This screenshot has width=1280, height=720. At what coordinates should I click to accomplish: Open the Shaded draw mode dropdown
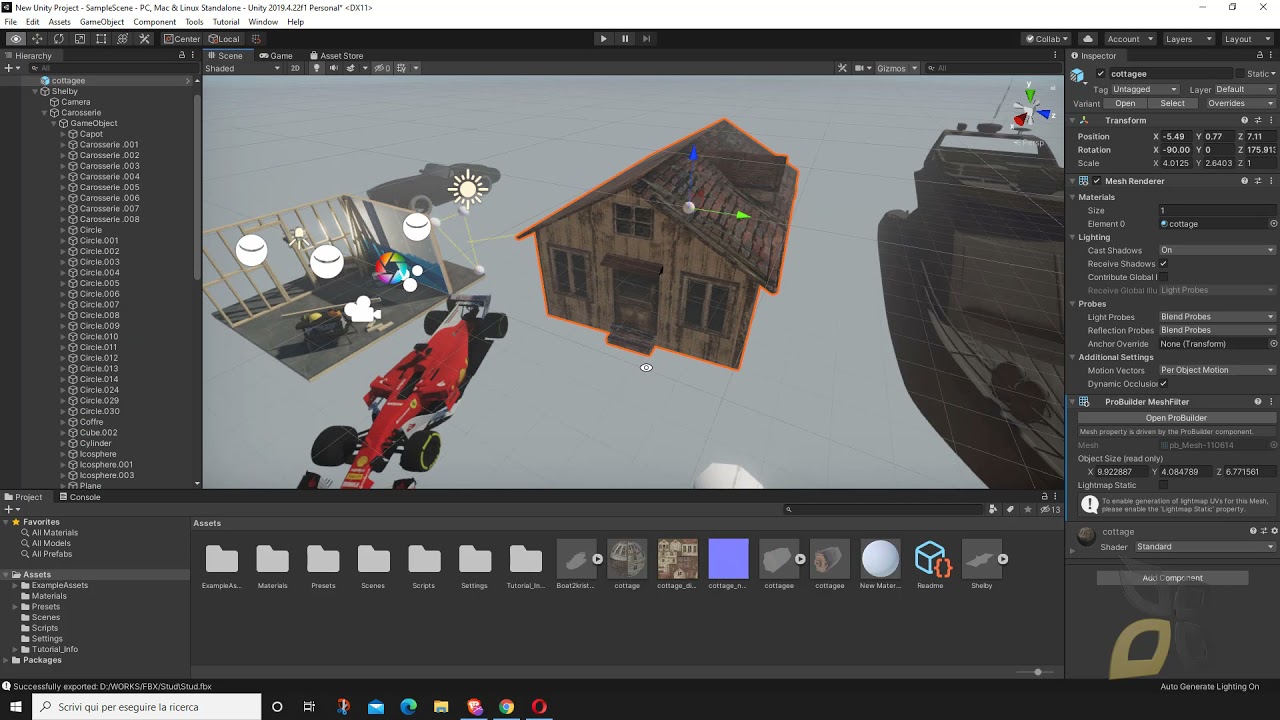pos(243,68)
